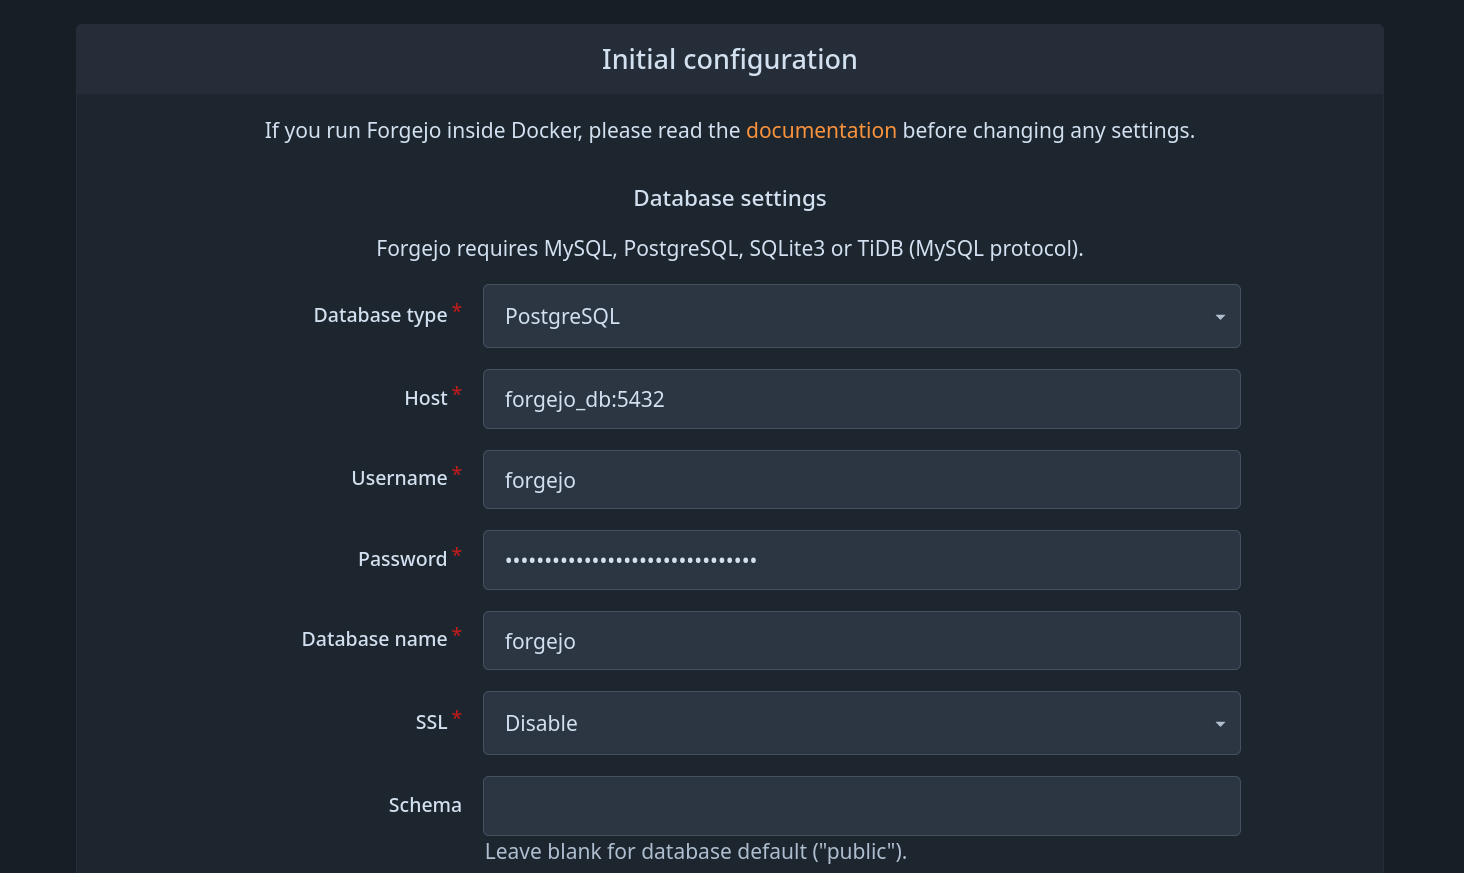Click the "Schema" field label

425,805
